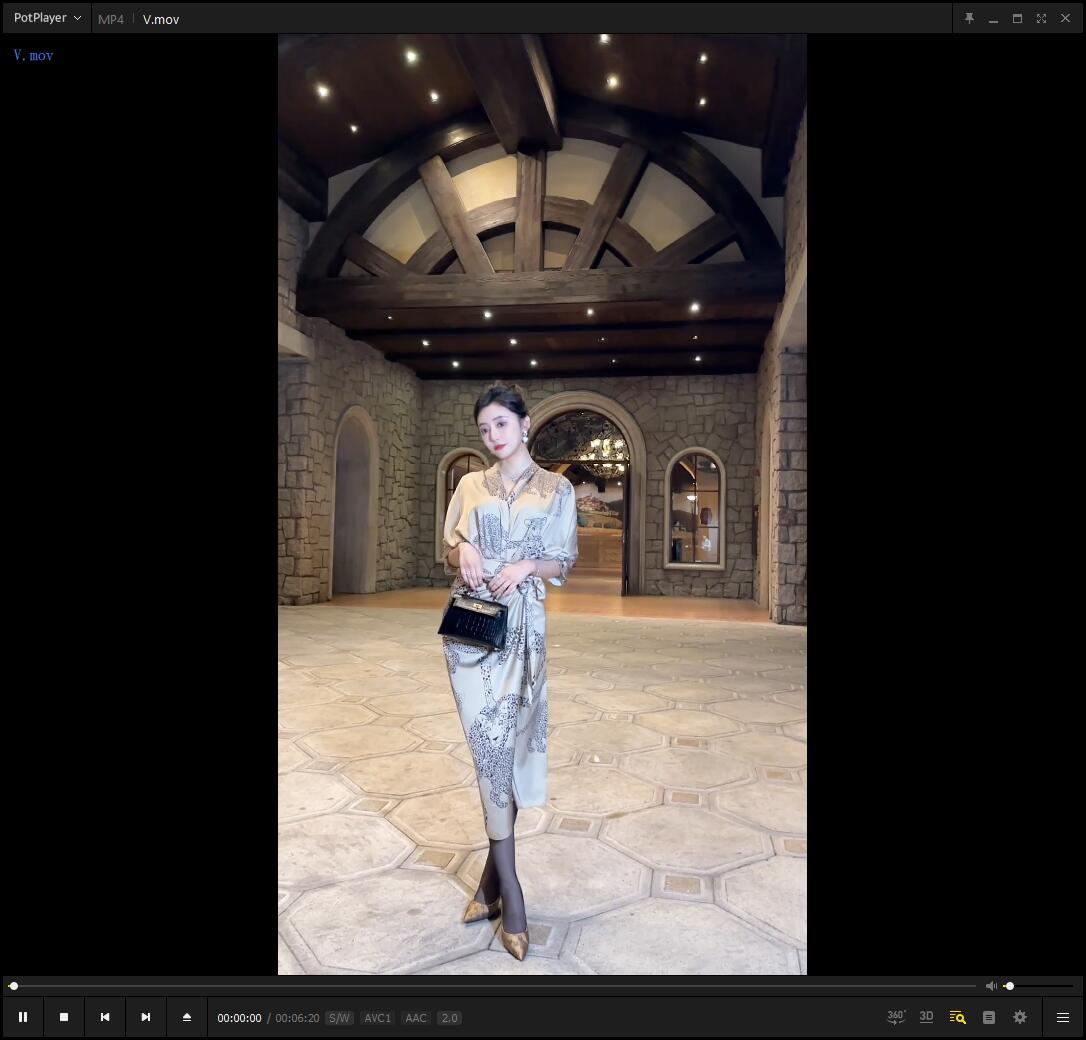
Task: Switch the player to fullscreen mode
Action: (1041, 19)
